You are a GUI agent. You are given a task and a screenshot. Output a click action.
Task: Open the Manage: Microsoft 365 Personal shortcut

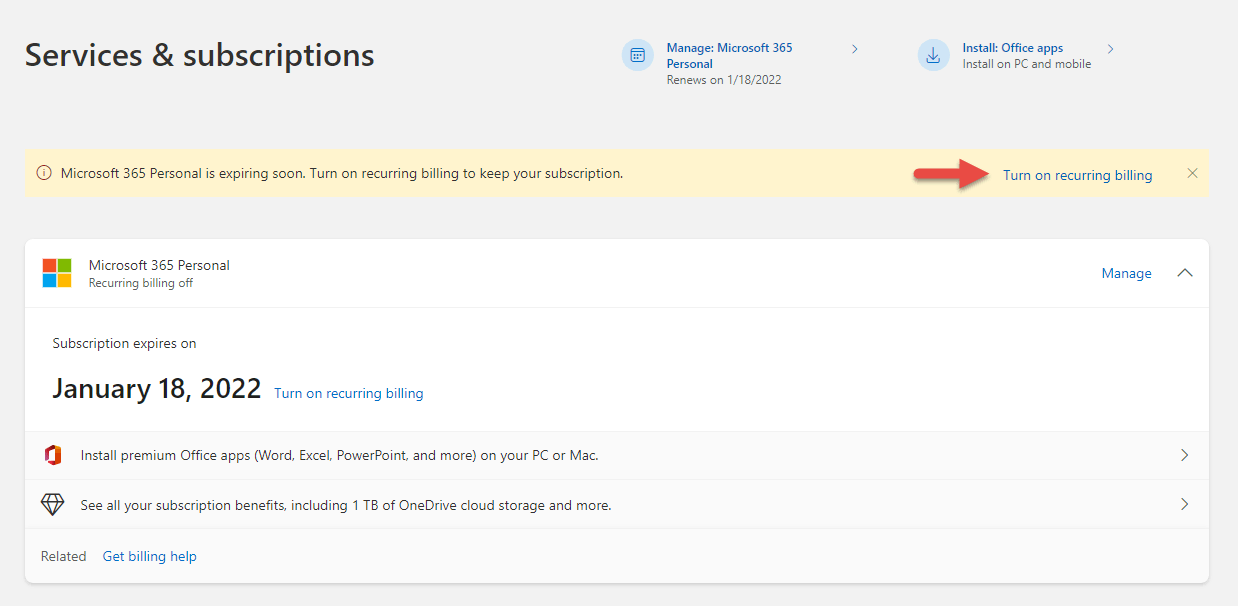tap(730, 55)
